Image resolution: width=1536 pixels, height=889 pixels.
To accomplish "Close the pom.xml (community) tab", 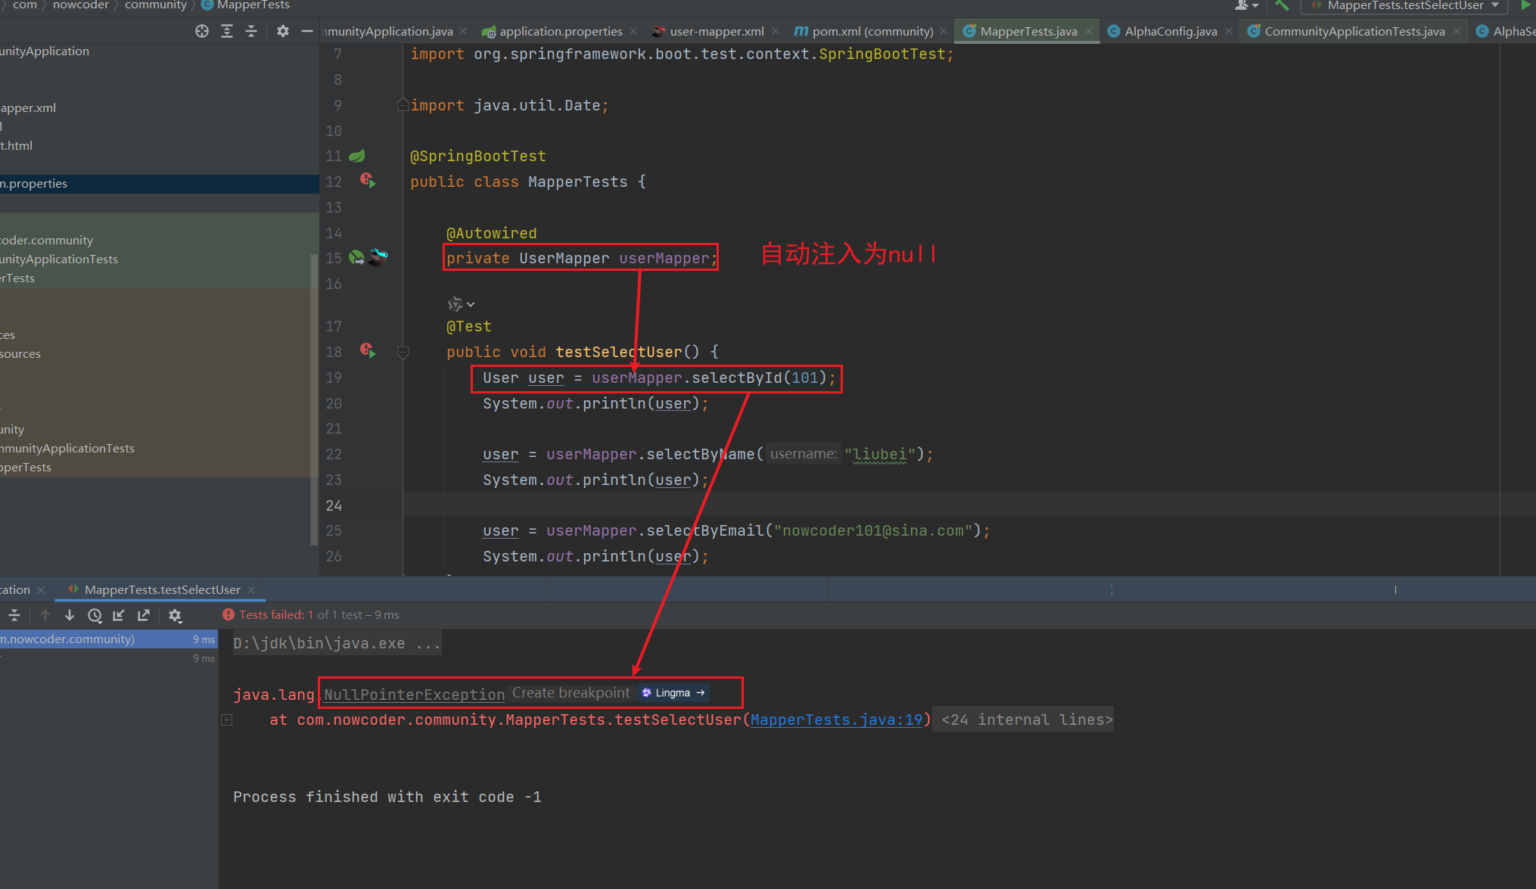I will coord(943,32).
